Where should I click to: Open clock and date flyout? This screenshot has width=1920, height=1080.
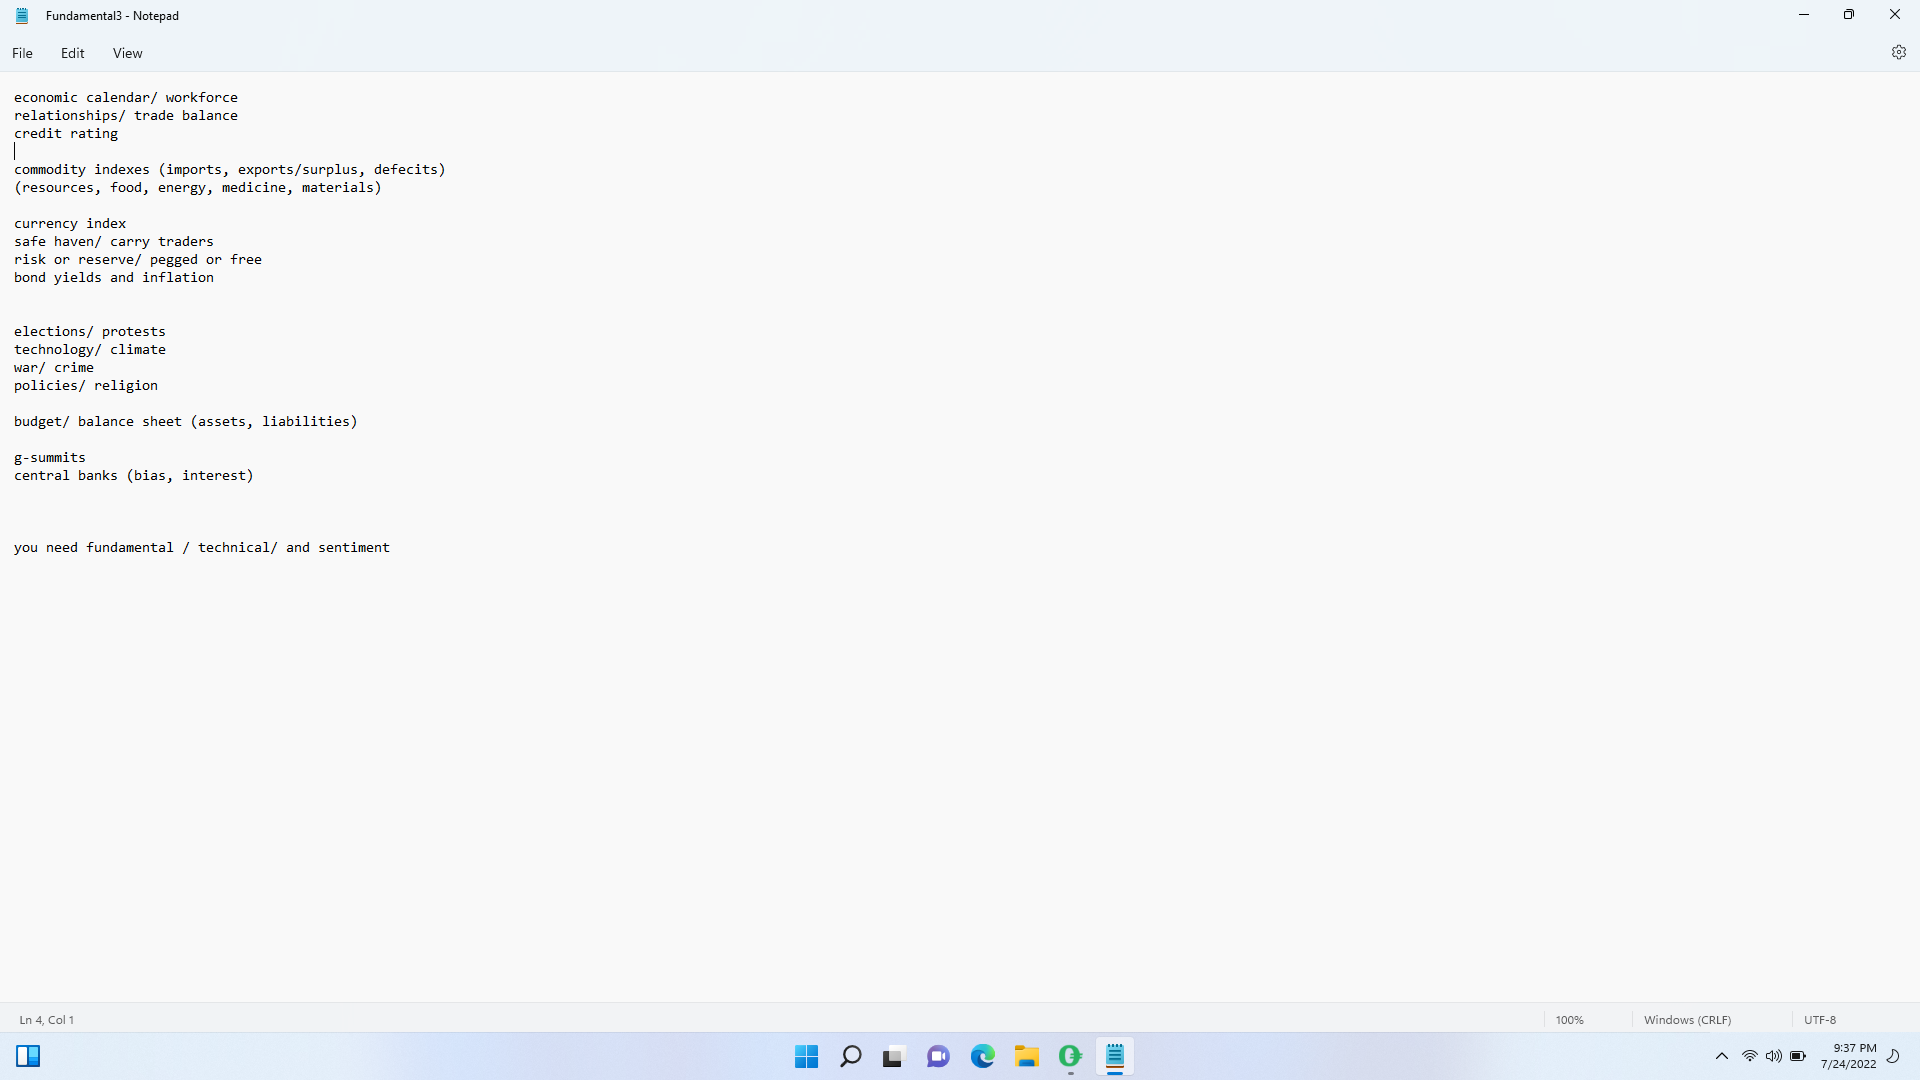click(x=1848, y=1056)
